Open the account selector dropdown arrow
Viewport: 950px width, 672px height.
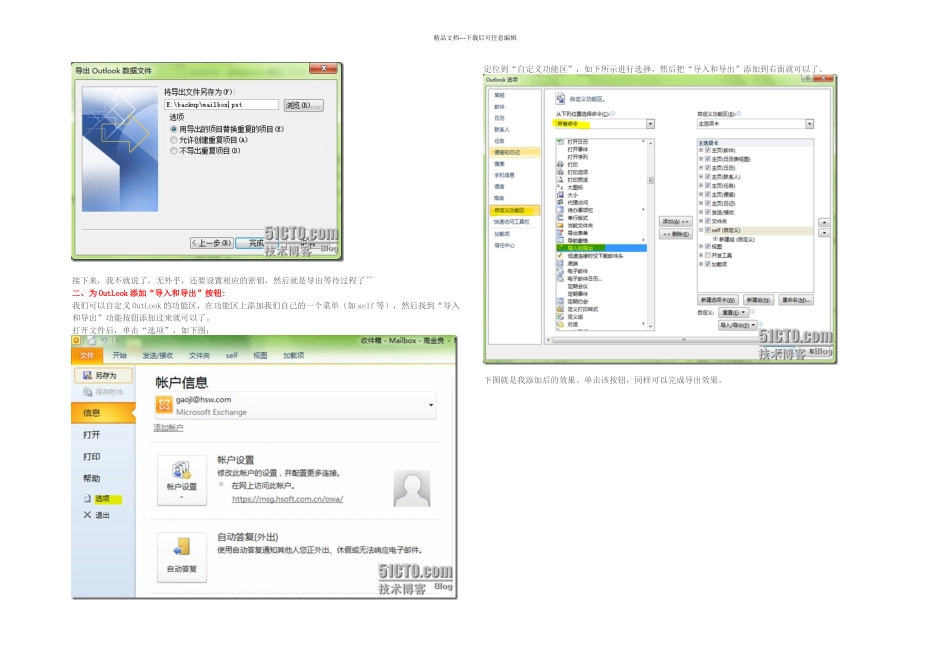click(x=431, y=405)
